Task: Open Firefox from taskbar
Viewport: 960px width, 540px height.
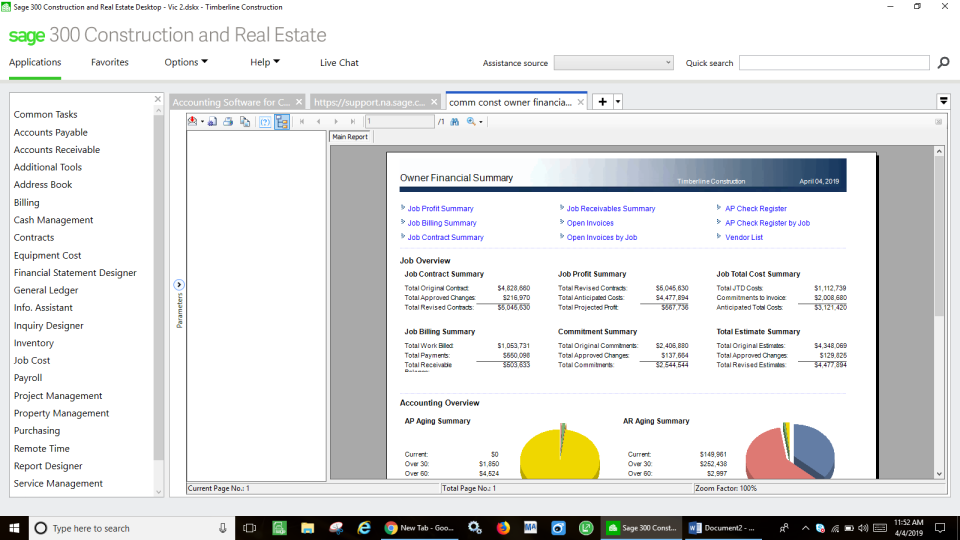Action: 503,528
